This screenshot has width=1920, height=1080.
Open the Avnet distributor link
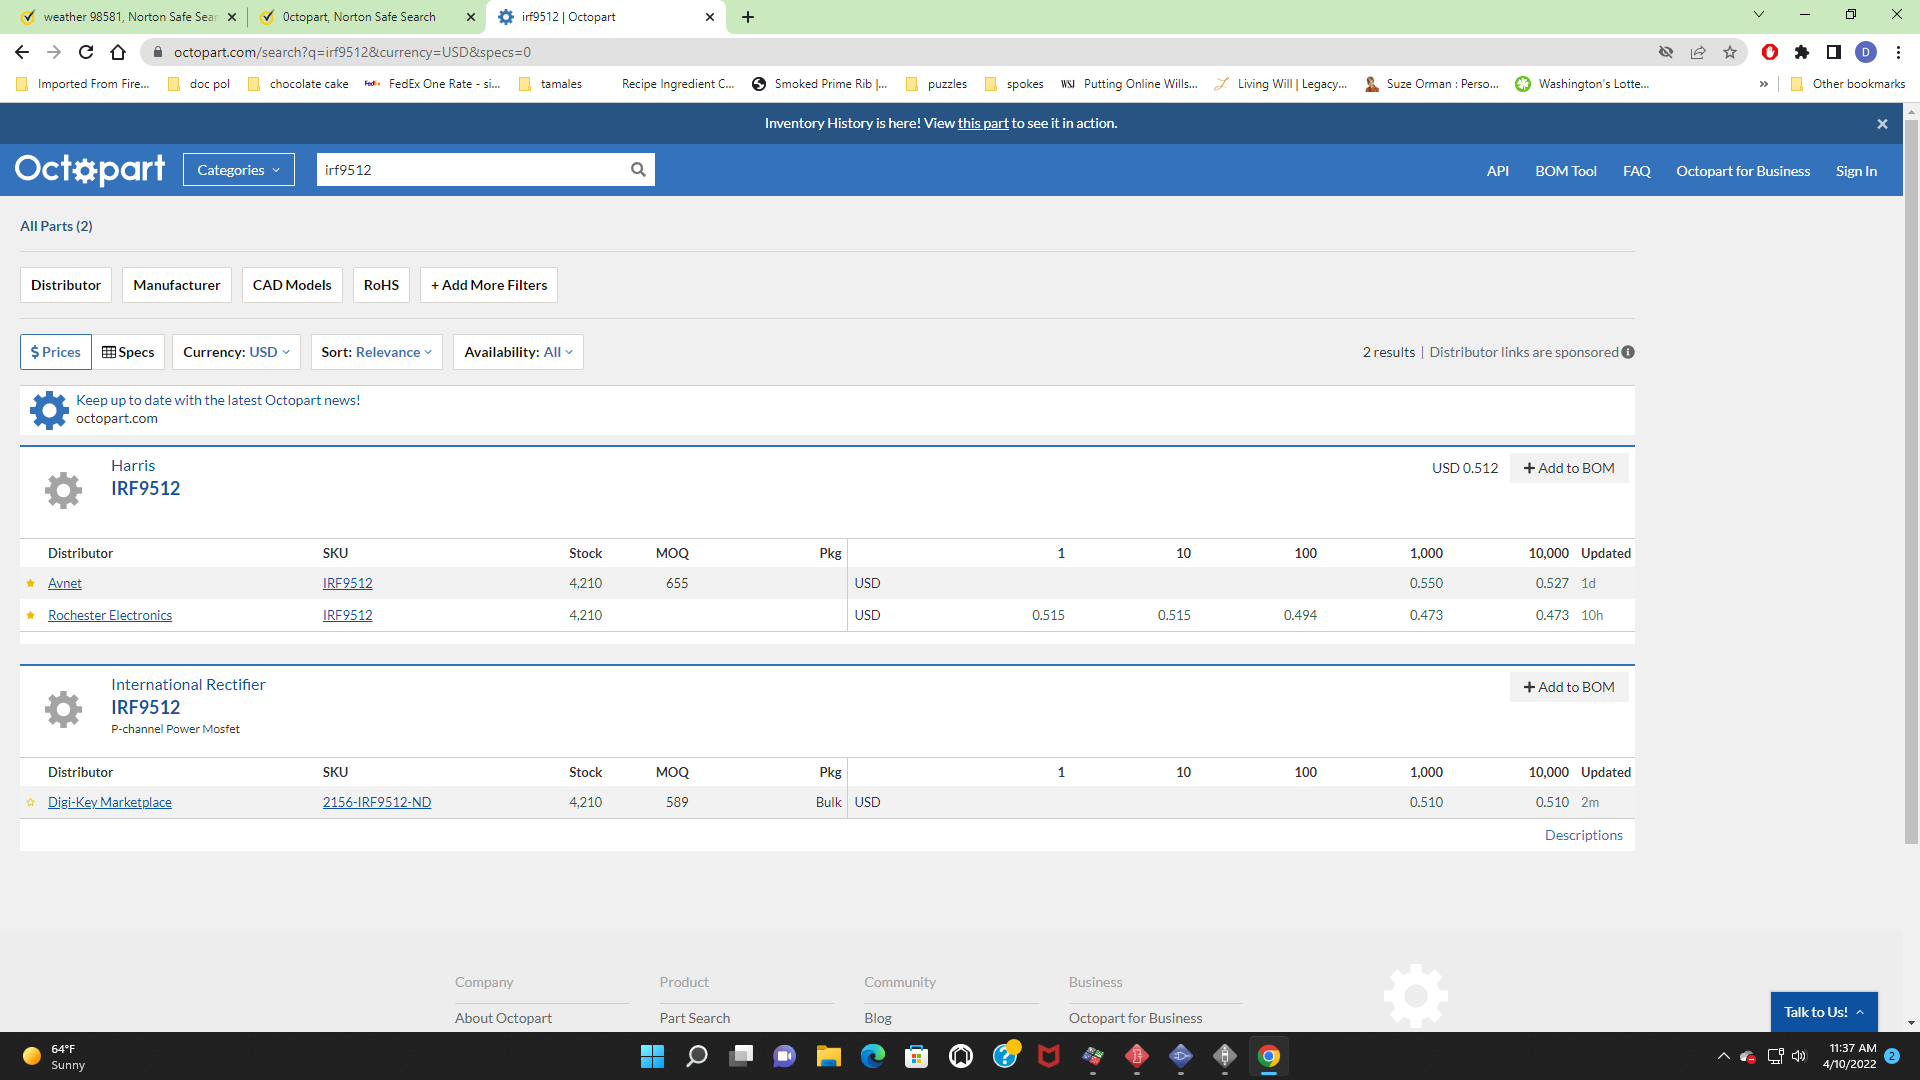tap(65, 583)
